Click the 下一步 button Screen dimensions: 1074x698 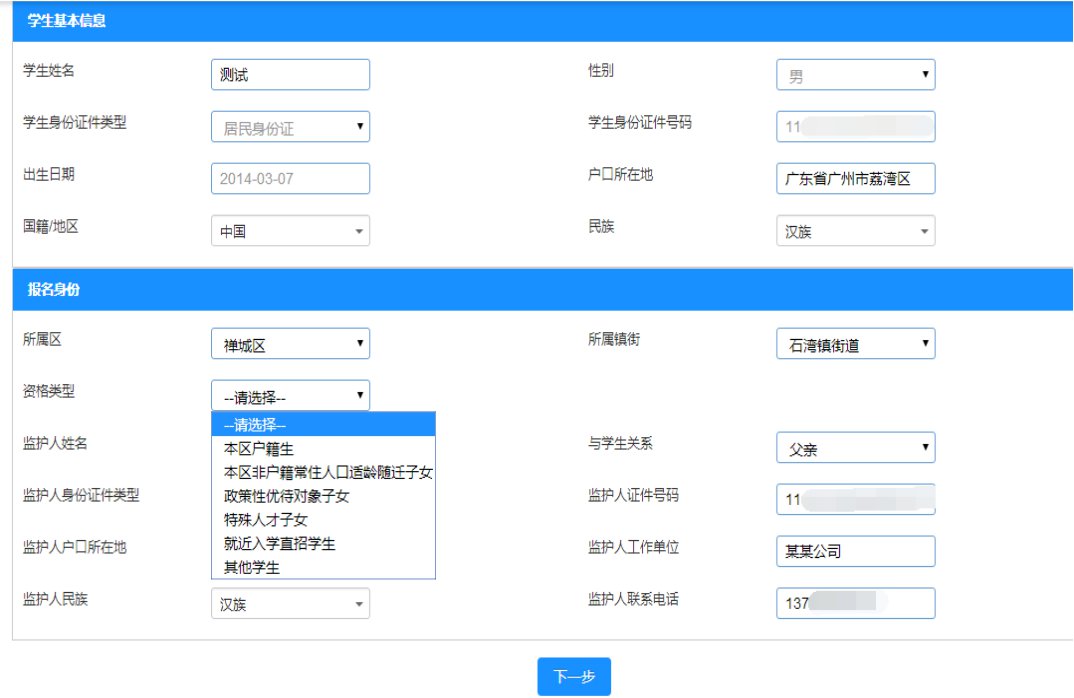pyautogui.click(x=574, y=677)
